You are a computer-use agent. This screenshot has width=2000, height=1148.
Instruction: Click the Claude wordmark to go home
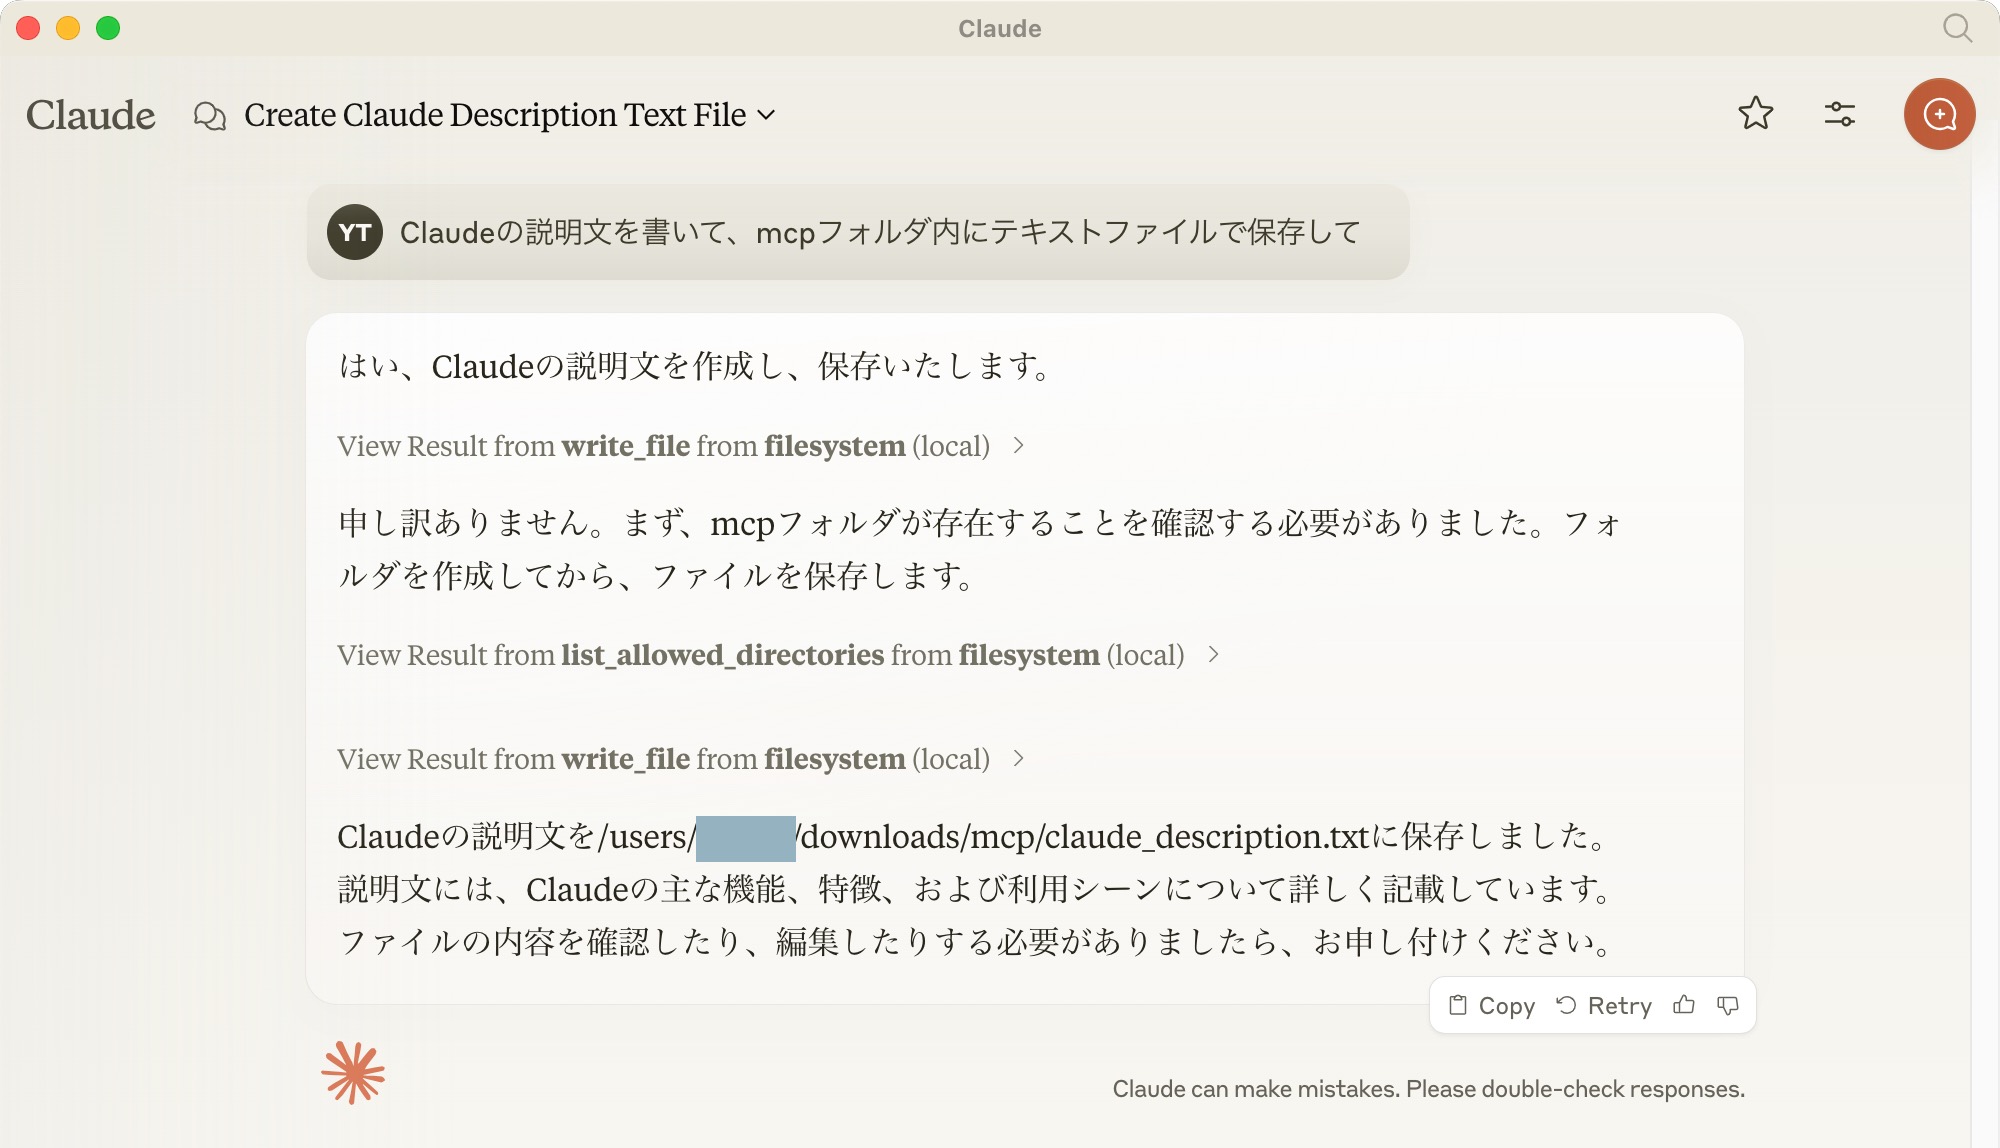pos(90,114)
